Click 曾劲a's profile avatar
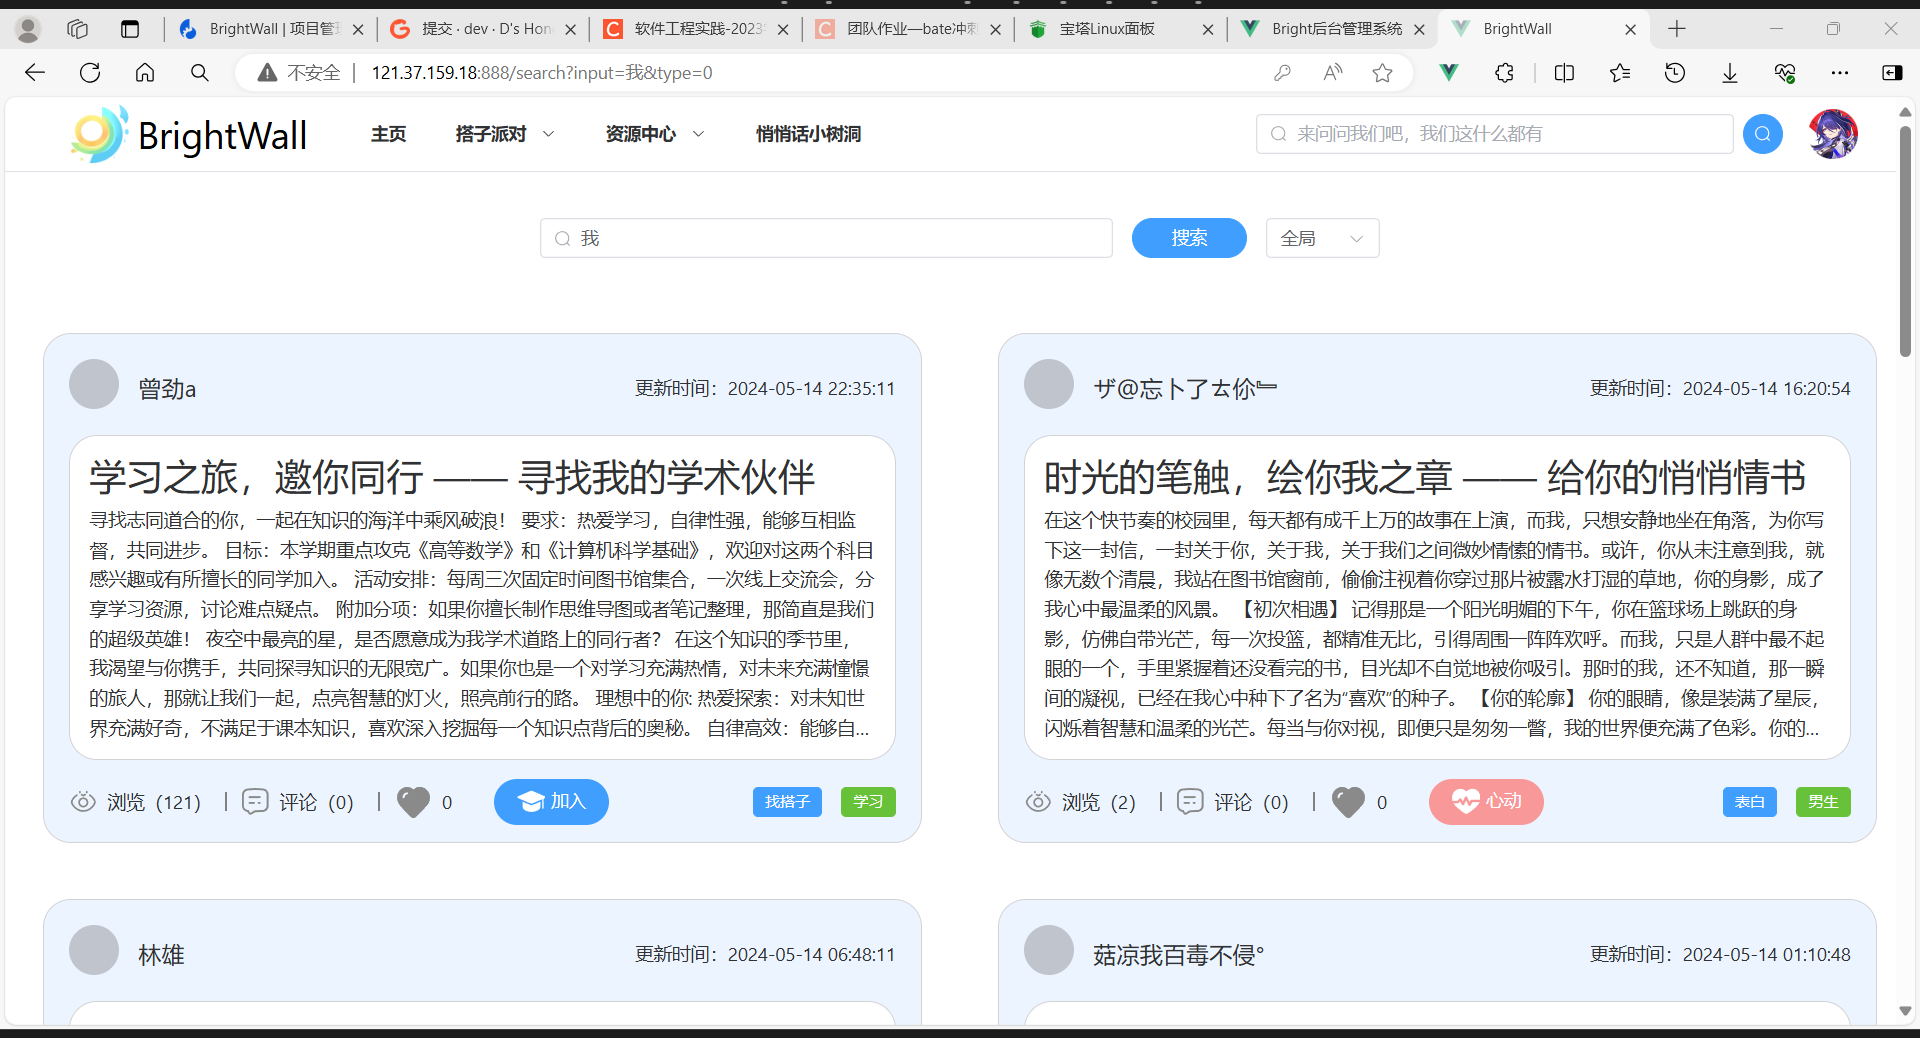Image resolution: width=1920 pixels, height=1038 pixels. pos(94,384)
